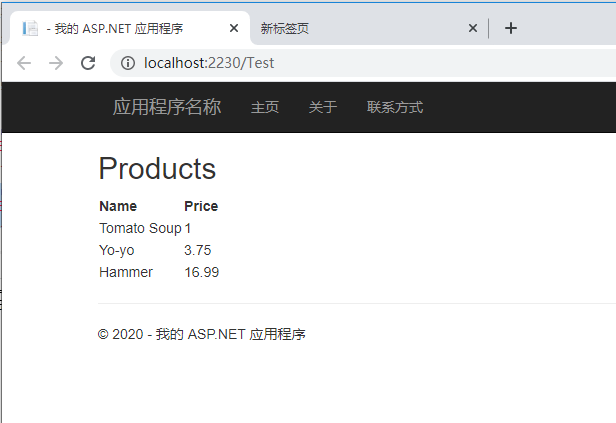Click the address bar URL localhost:2230/Test
This screenshot has height=423, width=616.
(209, 63)
